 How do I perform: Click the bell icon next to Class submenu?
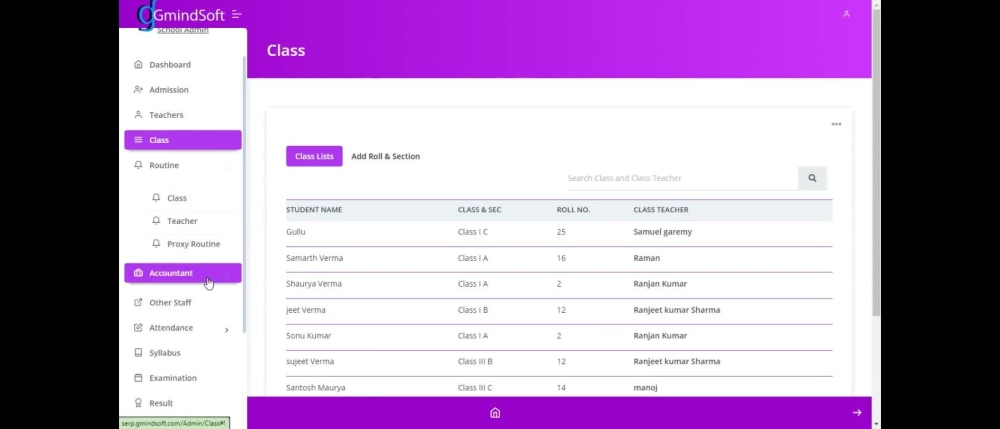point(156,198)
